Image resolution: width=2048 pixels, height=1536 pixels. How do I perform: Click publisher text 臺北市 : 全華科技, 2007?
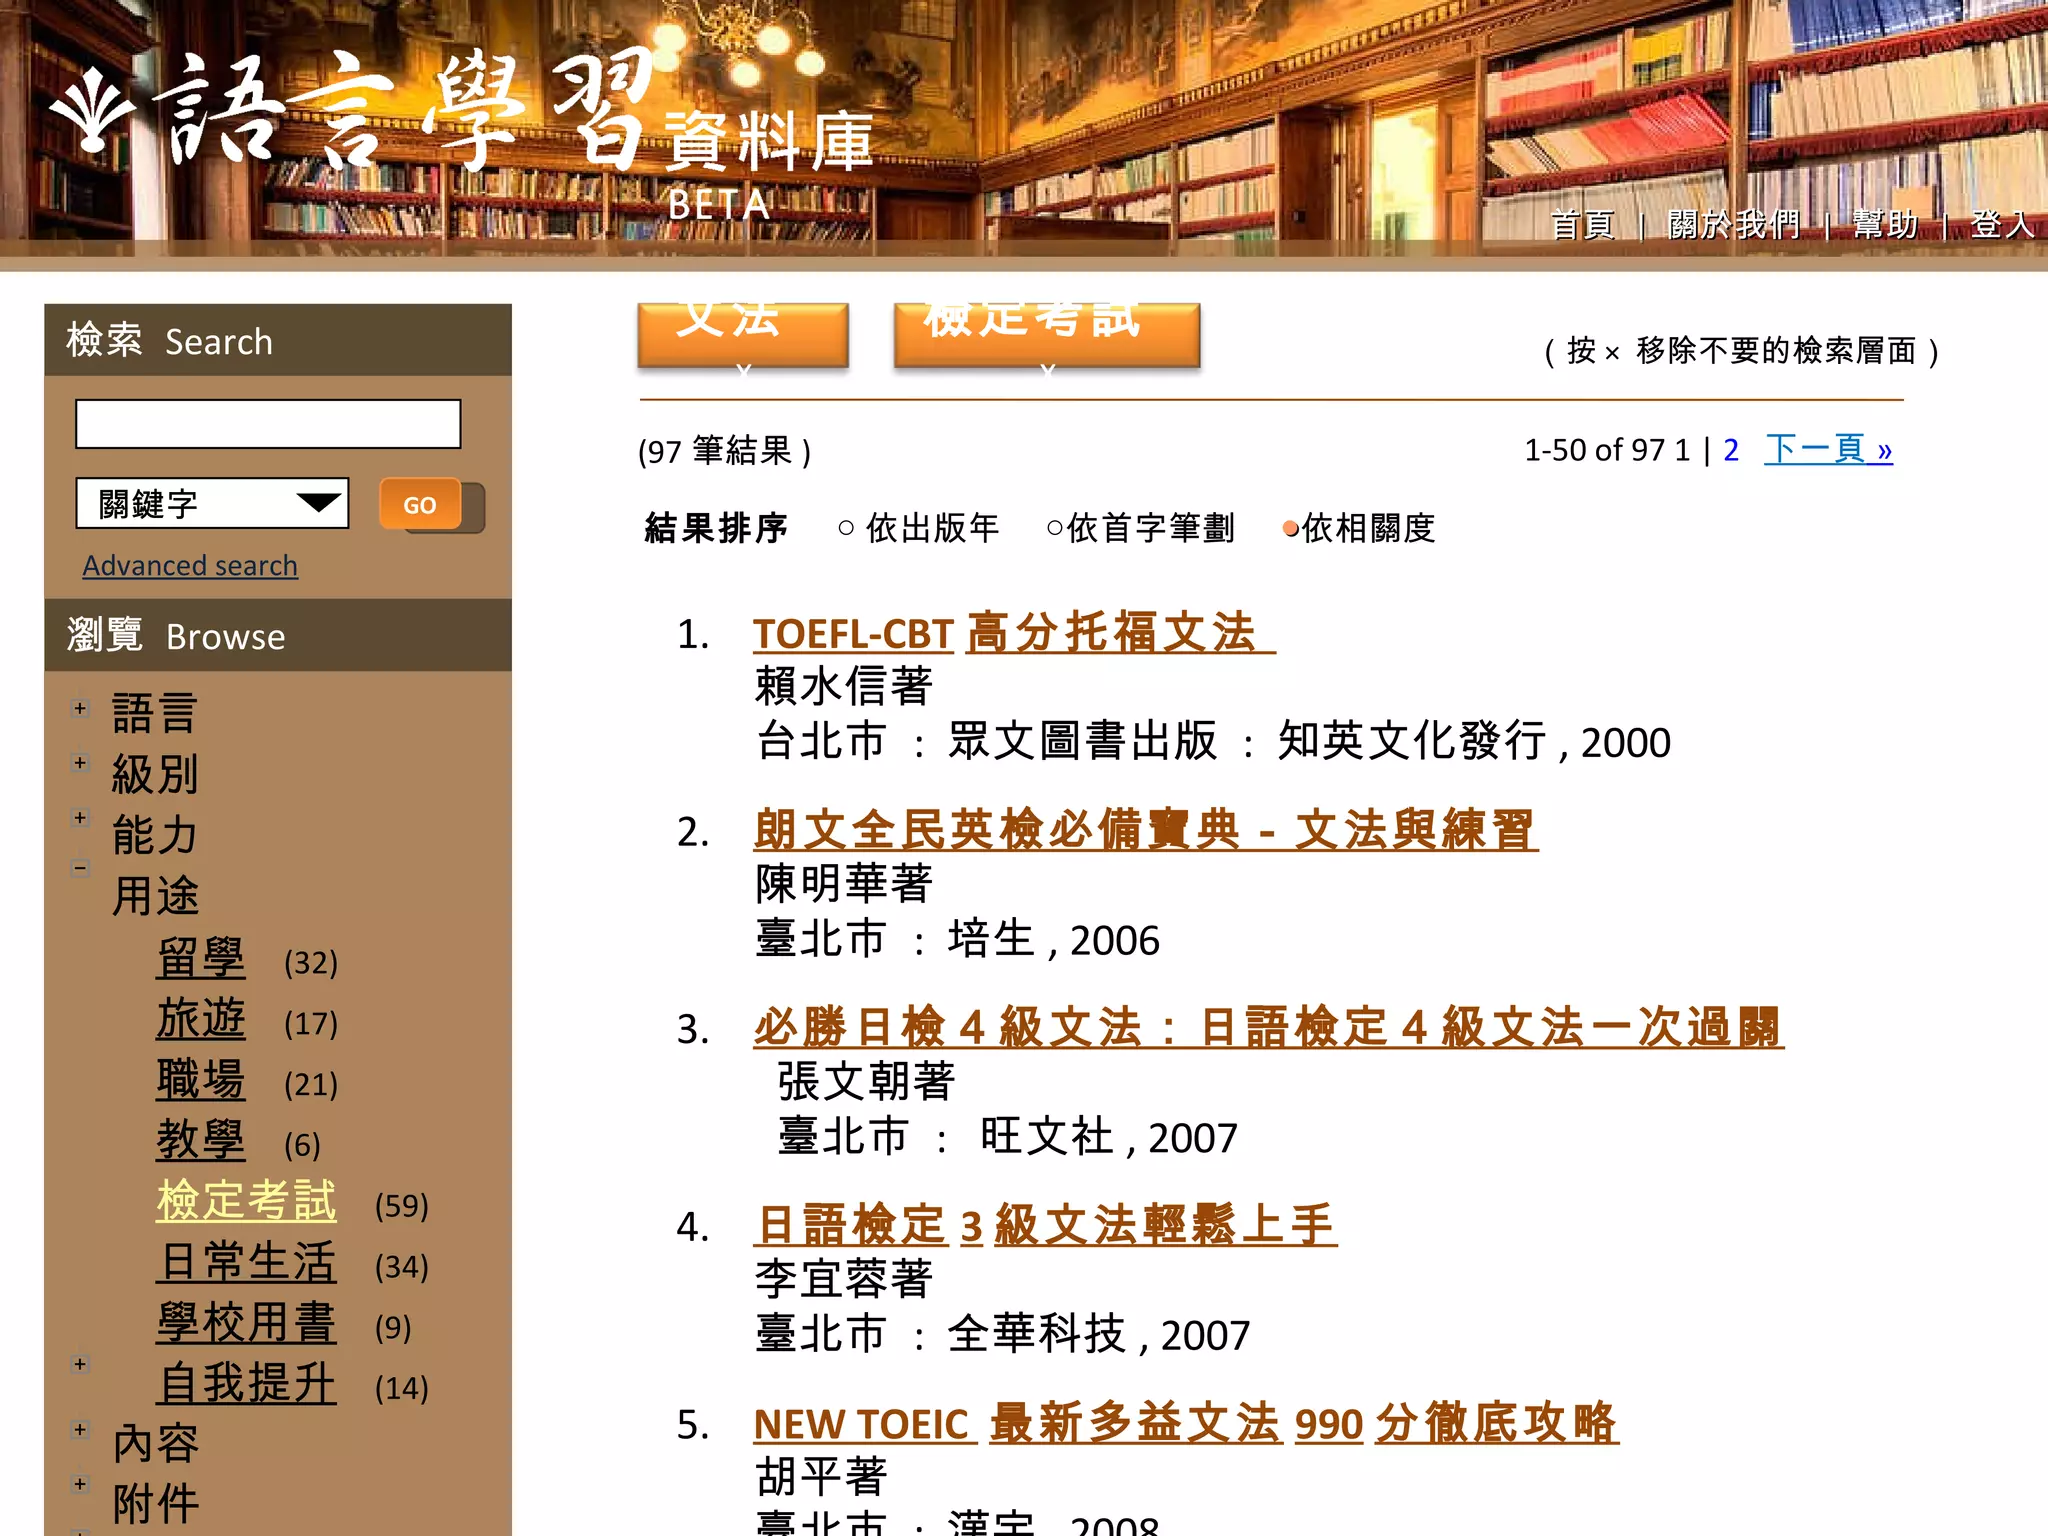click(1002, 1335)
